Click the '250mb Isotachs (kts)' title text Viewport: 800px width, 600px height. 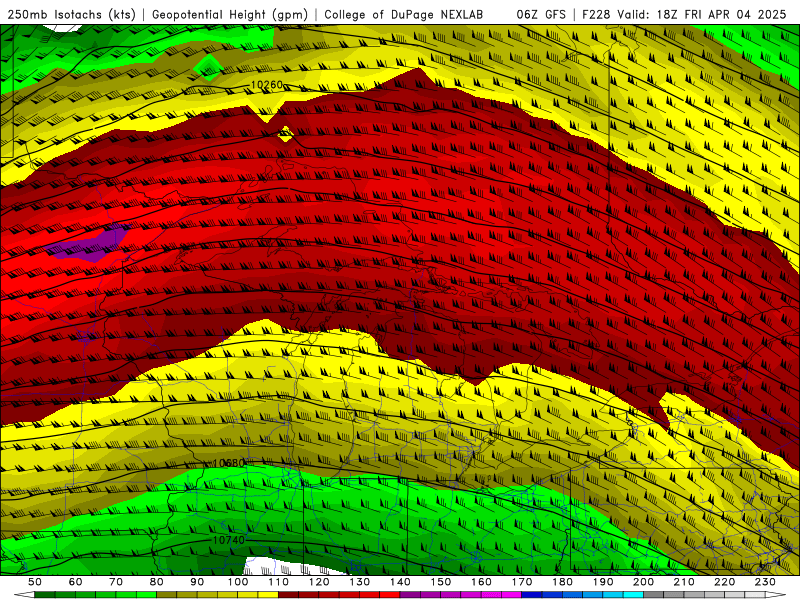point(72,15)
